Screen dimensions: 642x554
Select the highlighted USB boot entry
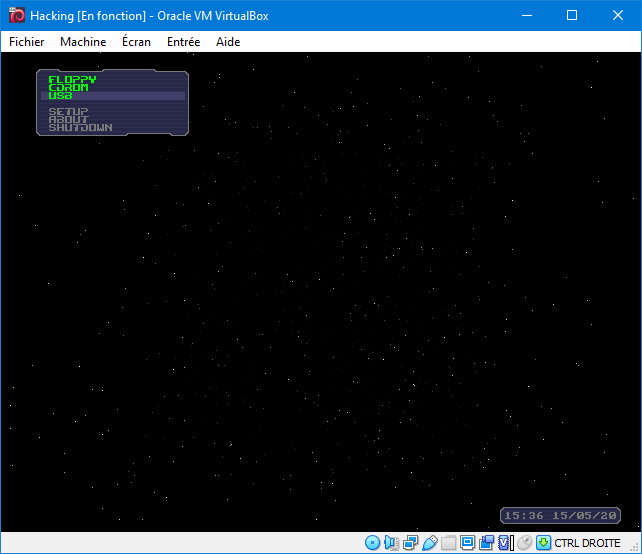(60, 96)
